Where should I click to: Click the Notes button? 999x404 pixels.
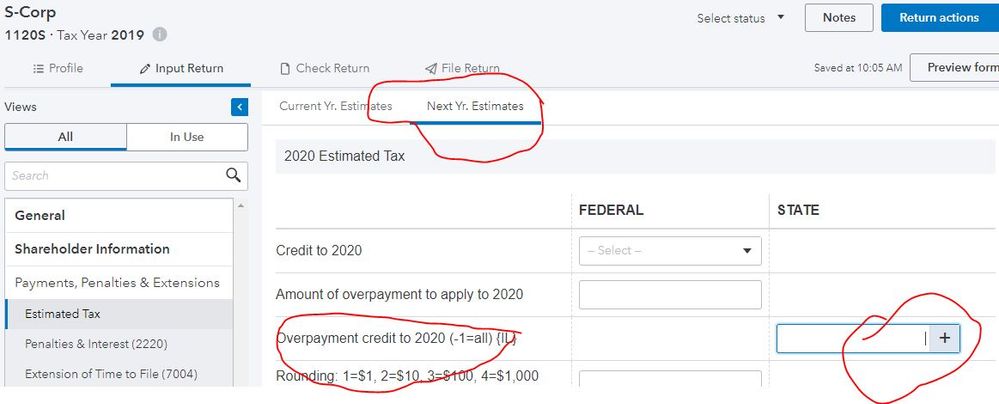click(839, 18)
